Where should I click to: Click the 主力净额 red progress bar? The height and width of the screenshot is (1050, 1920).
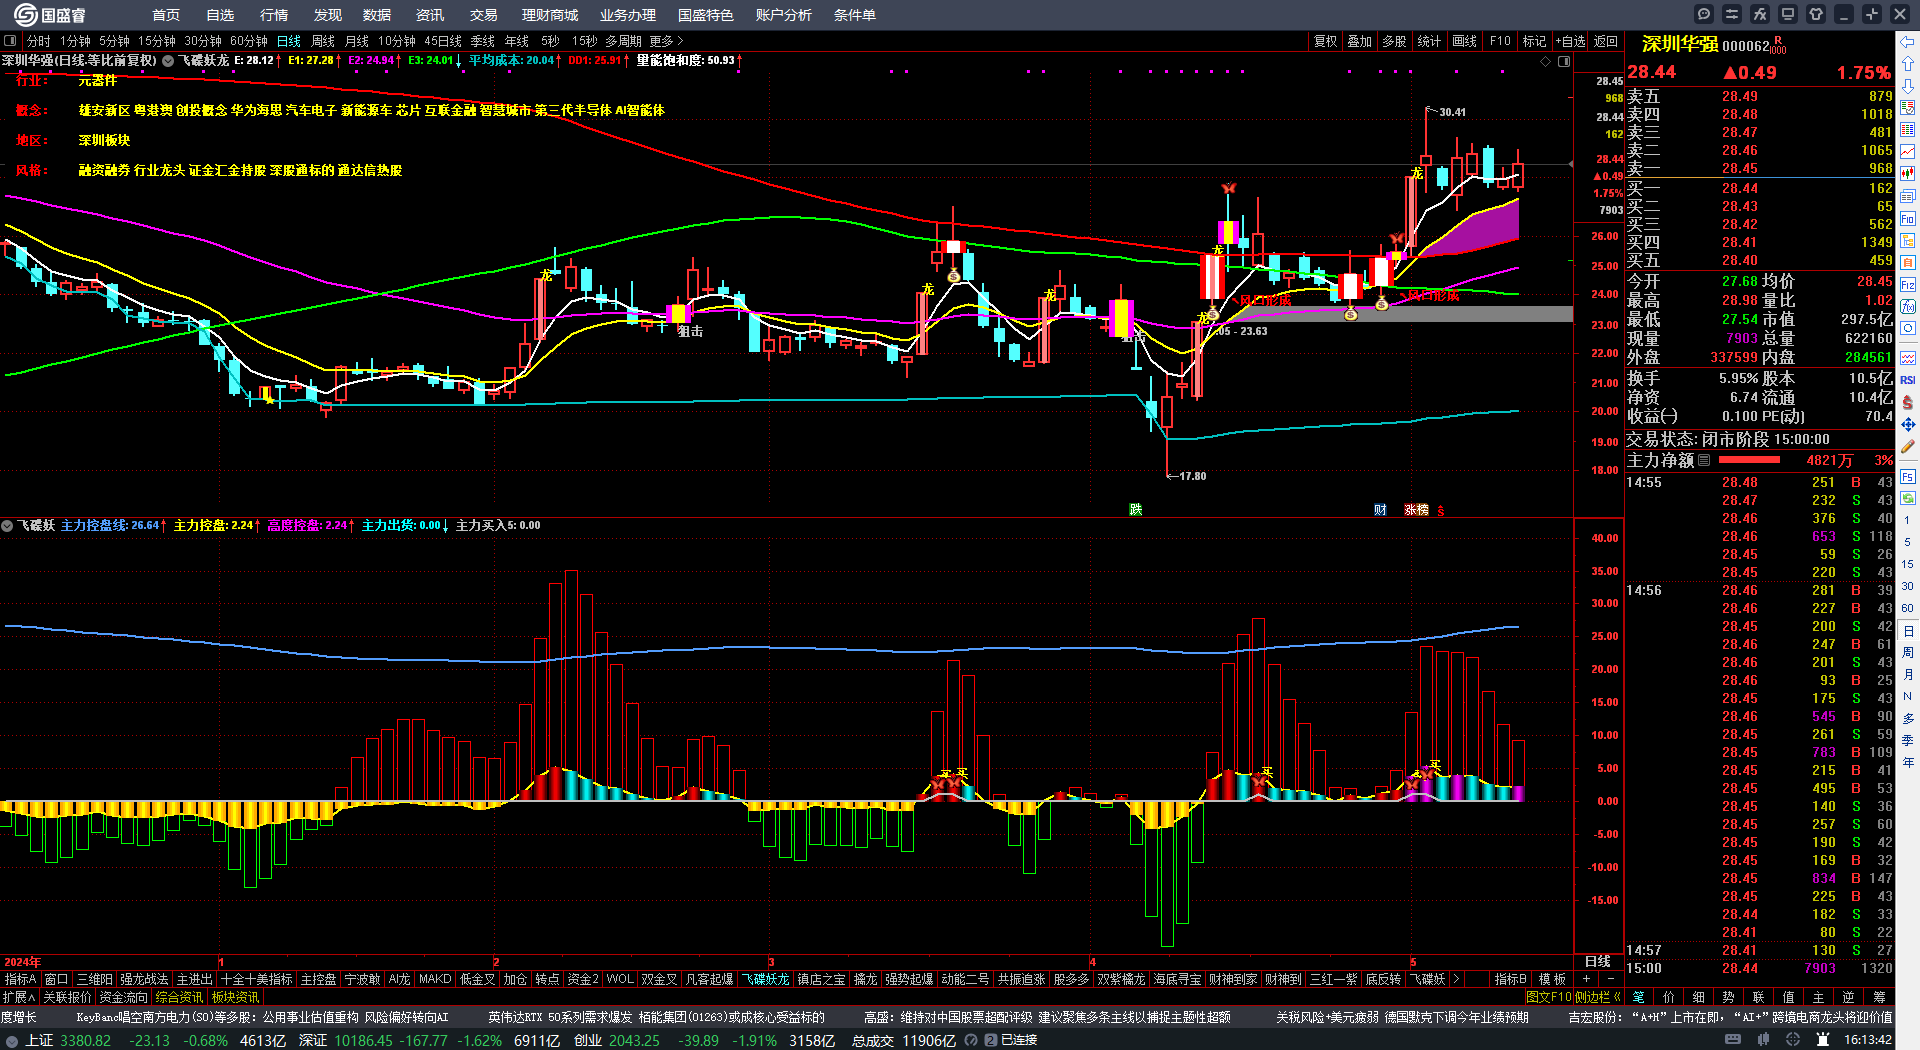1749,460
